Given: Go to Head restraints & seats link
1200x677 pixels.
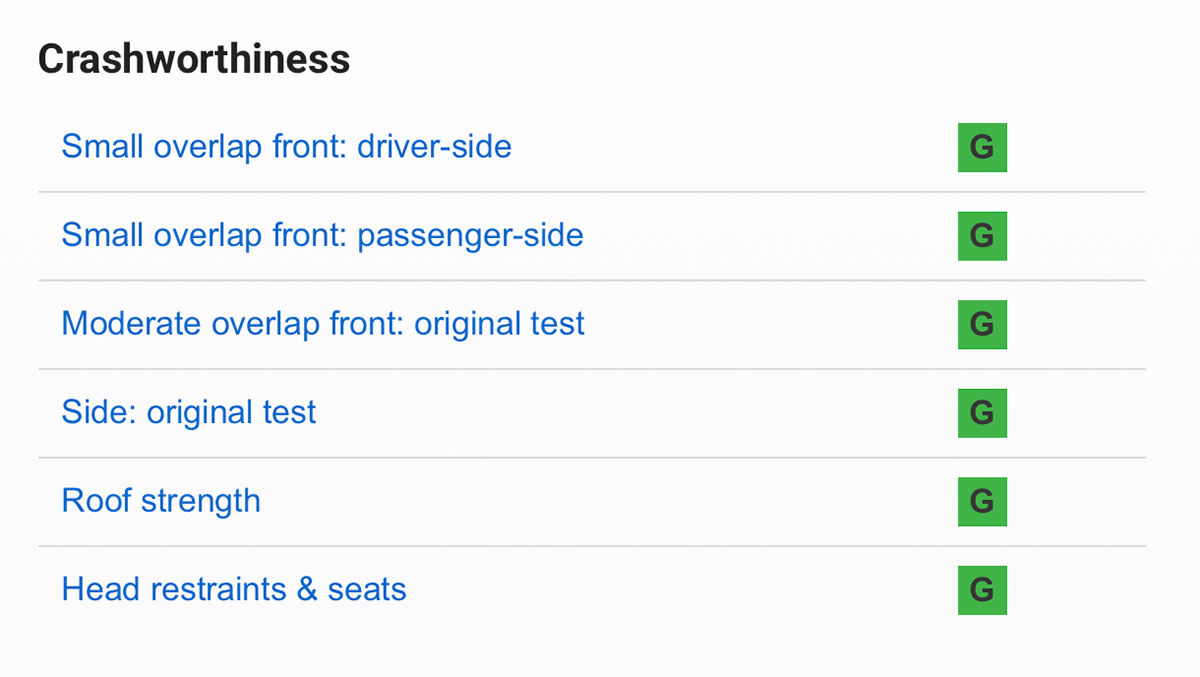Looking at the screenshot, I should (234, 589).
